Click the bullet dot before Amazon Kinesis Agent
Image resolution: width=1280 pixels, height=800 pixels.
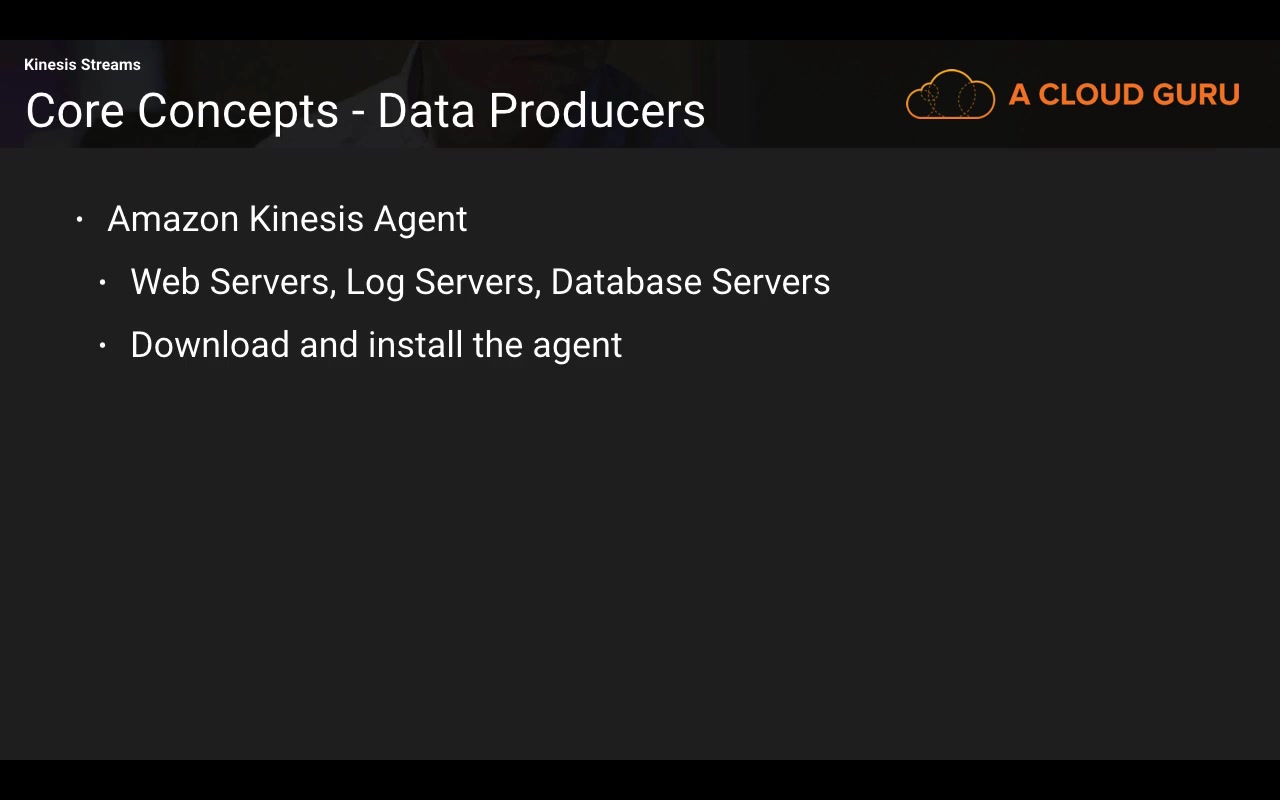80,219
